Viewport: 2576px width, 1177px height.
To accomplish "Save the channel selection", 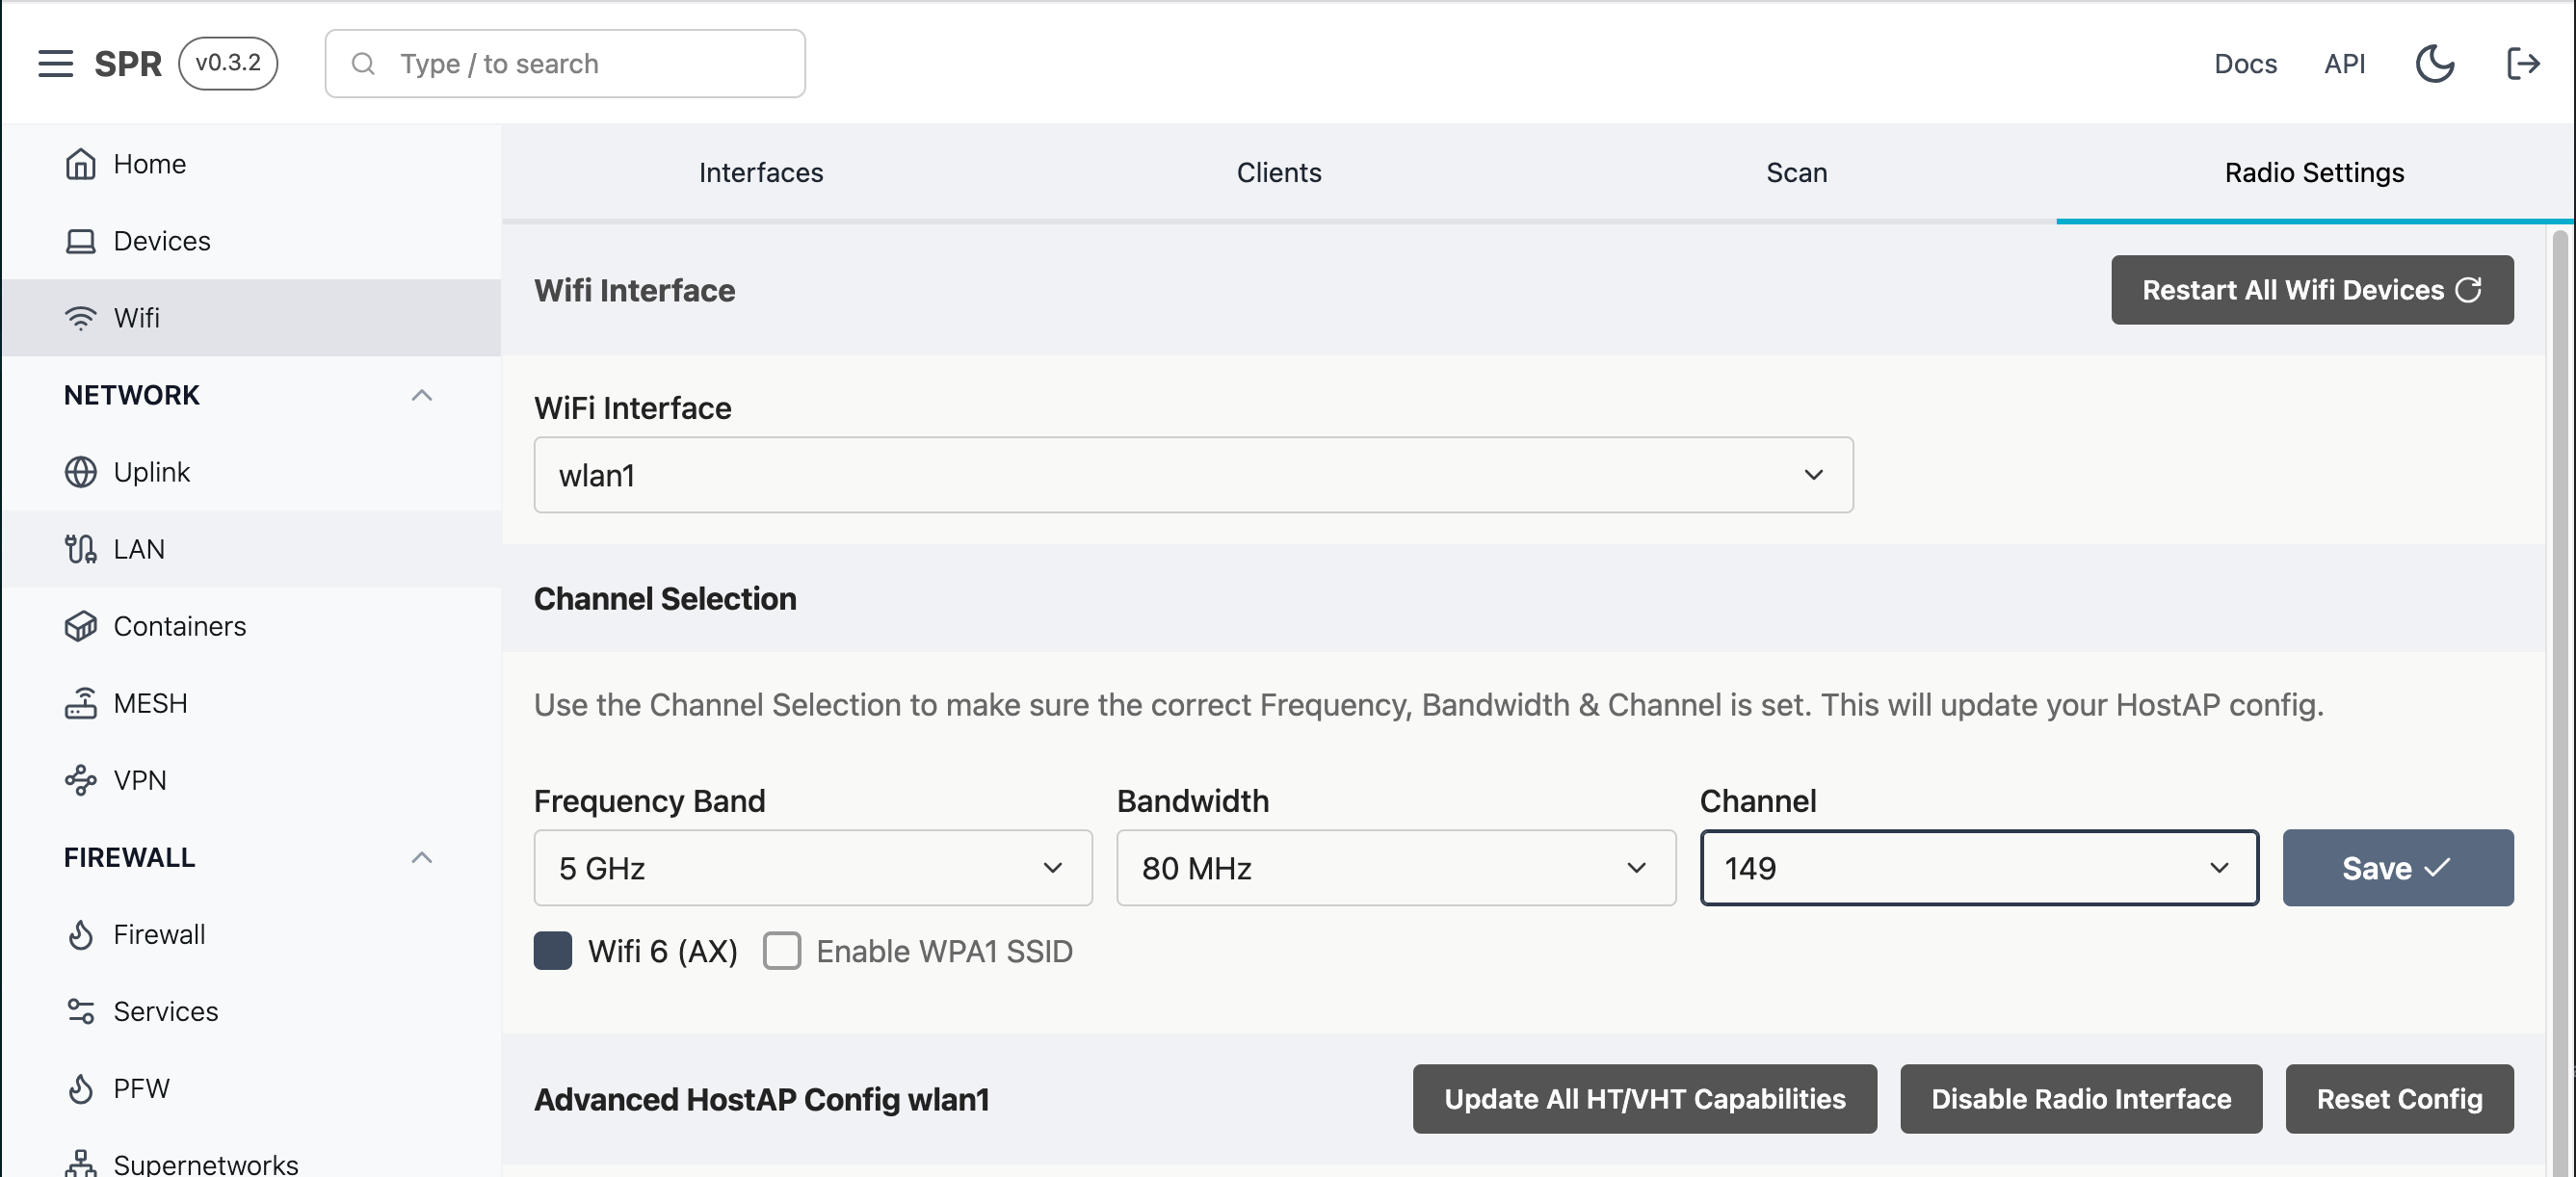I will coord(2396,868).
